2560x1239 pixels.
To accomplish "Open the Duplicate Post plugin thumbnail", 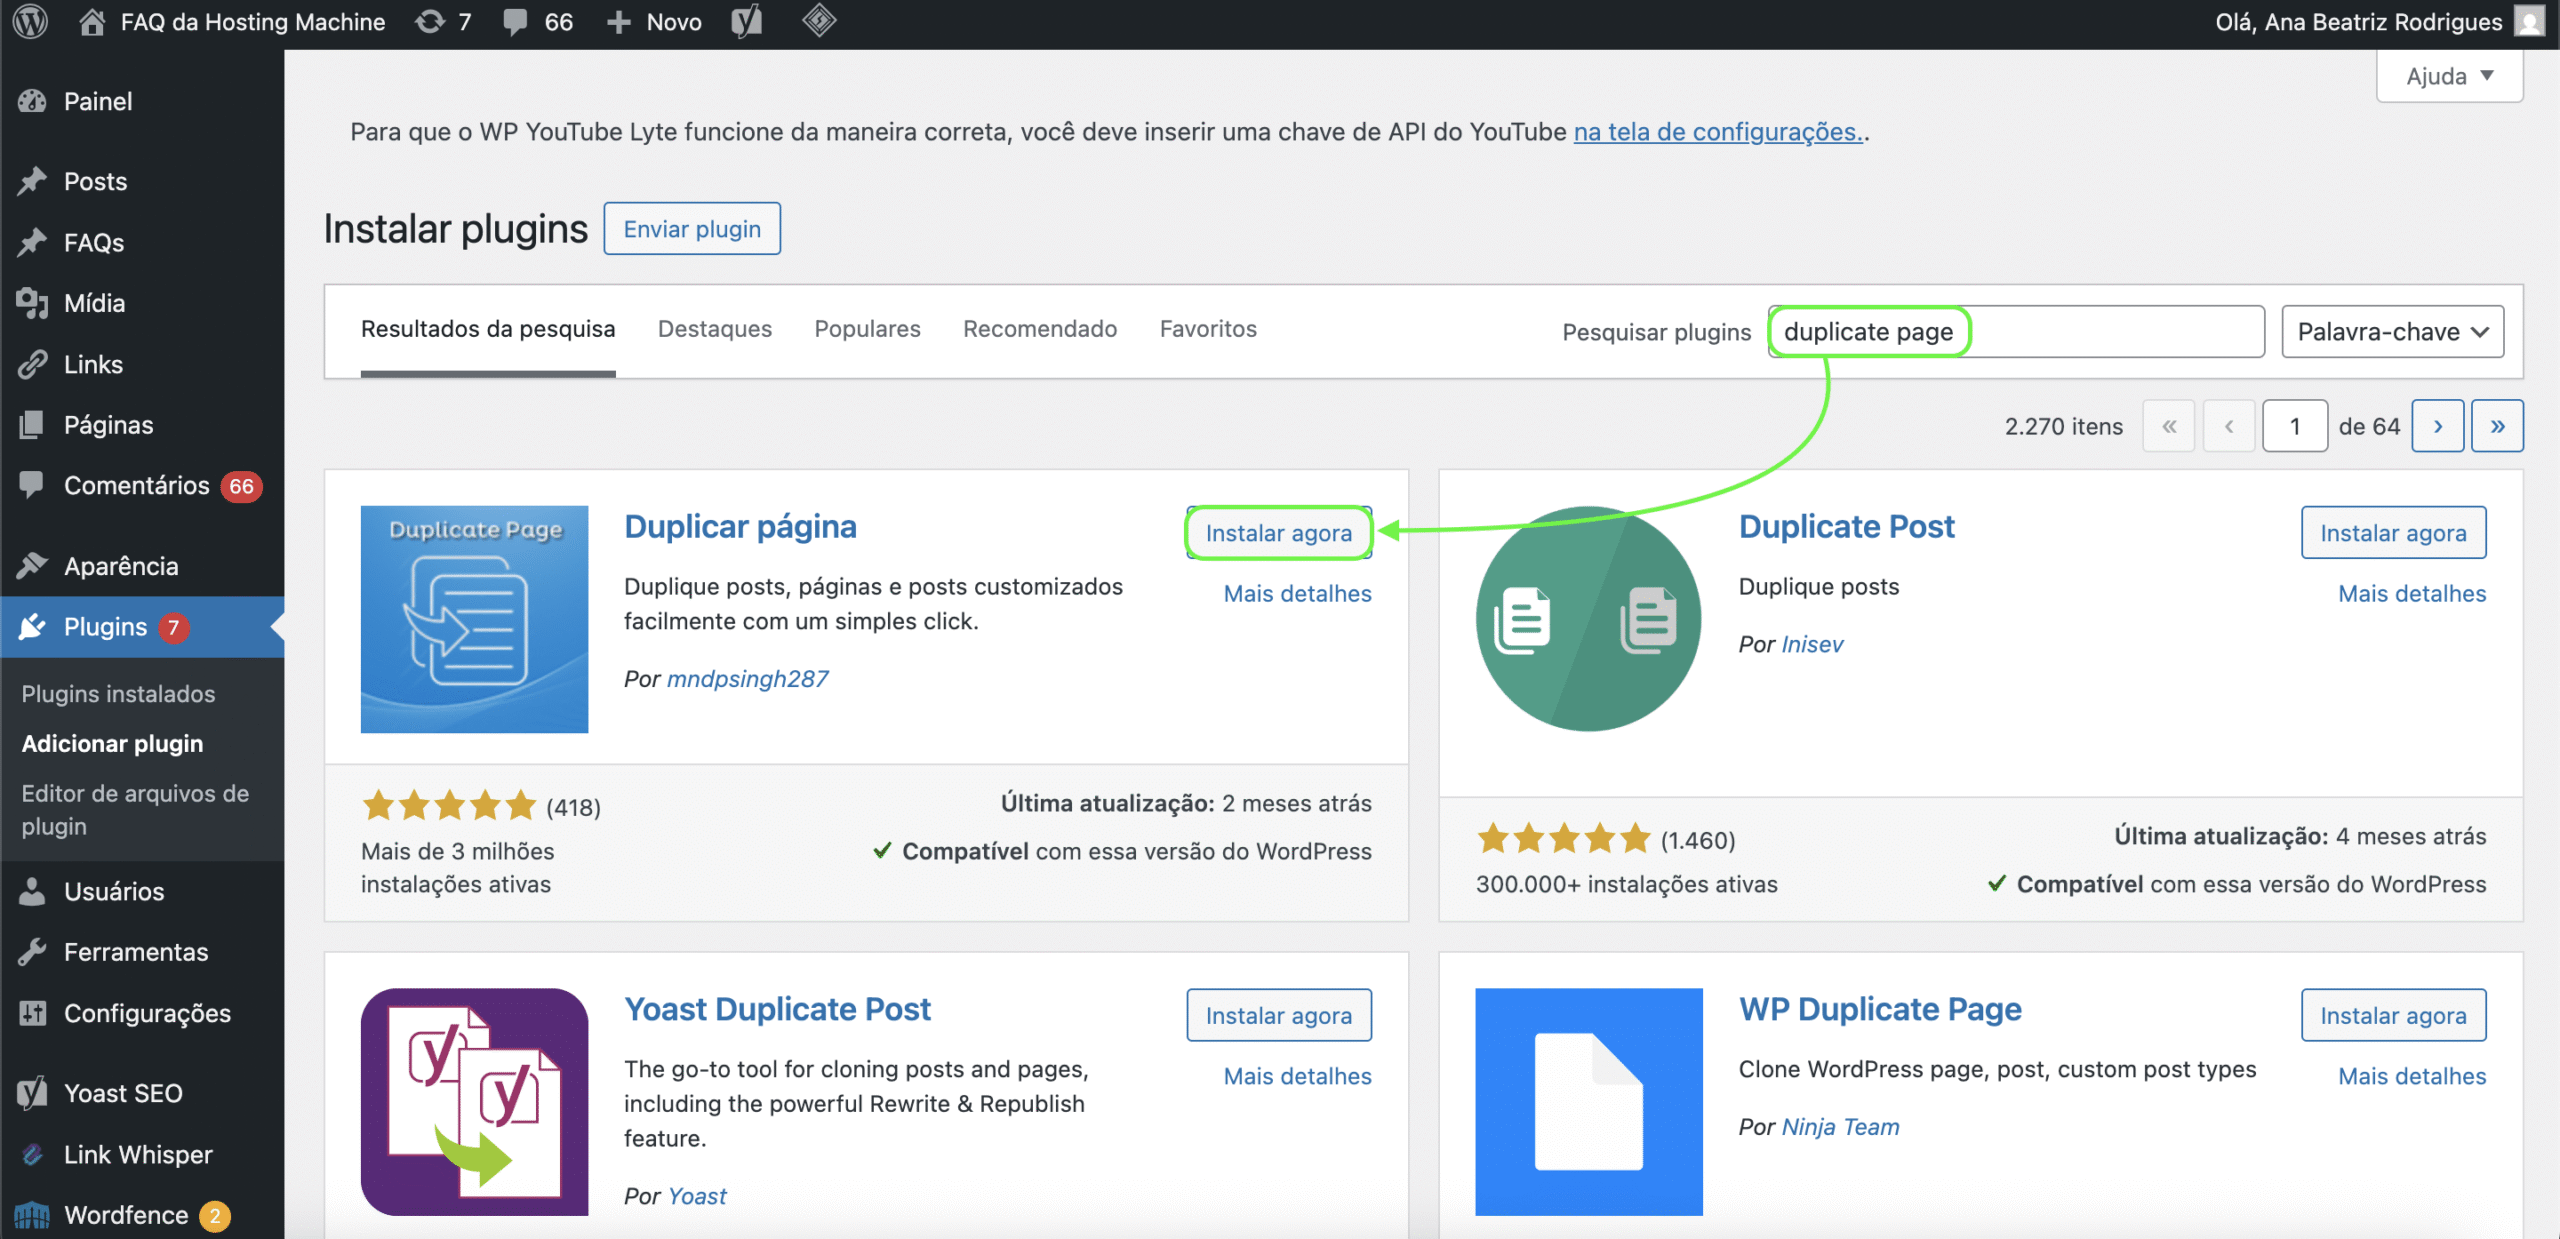I will (x=1588, y=619).
